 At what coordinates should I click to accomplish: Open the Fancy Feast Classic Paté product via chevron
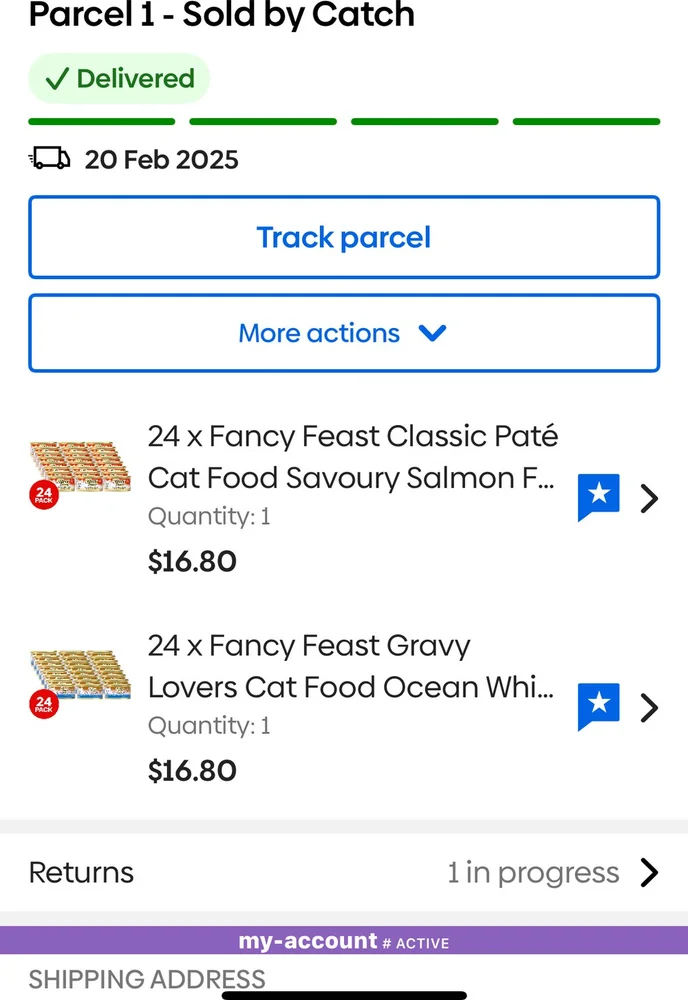click(650, 498)
